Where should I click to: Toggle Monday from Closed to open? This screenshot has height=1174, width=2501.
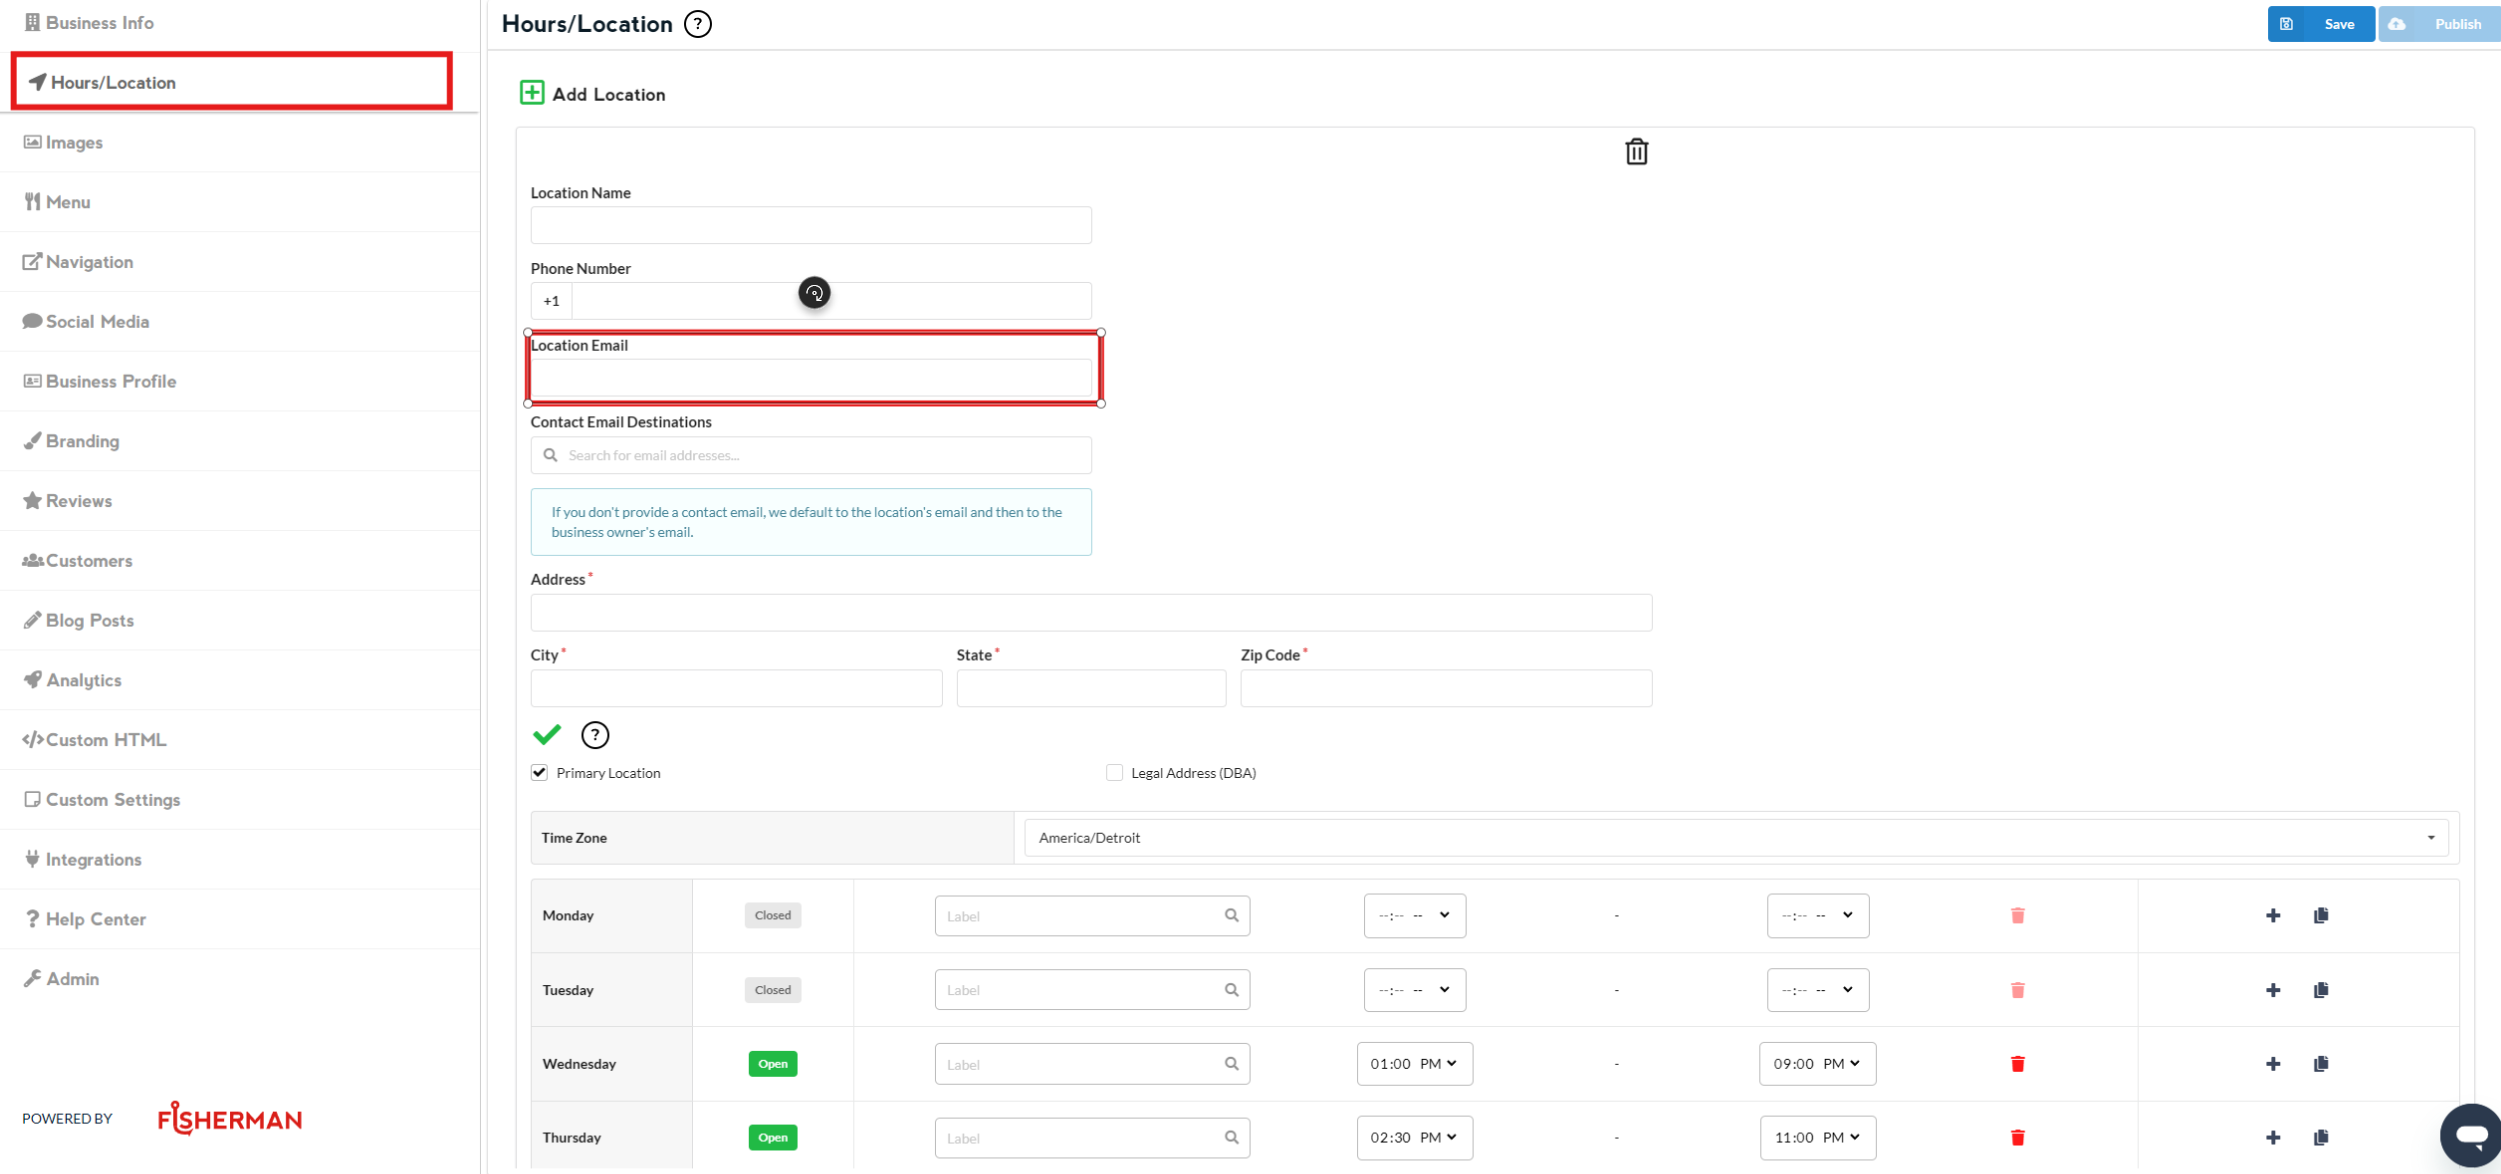click(x=772, y=915)
